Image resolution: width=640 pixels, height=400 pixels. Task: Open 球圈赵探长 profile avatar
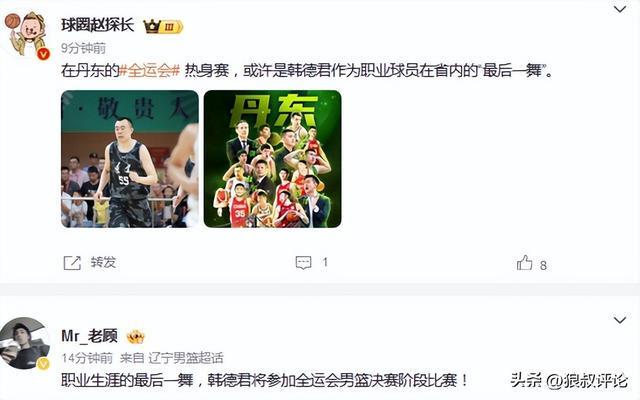27,35
